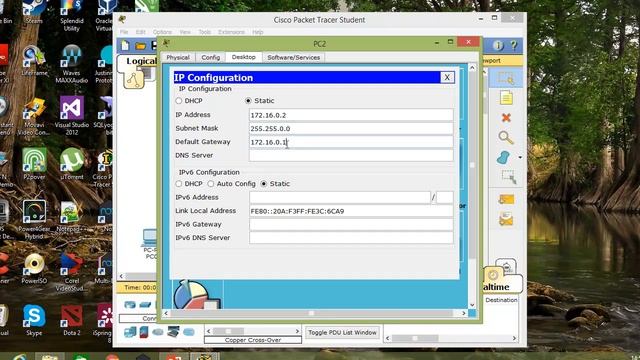Click the Realtime mode tab
Screen dimensions: 640x360
[x=502, y=284]
